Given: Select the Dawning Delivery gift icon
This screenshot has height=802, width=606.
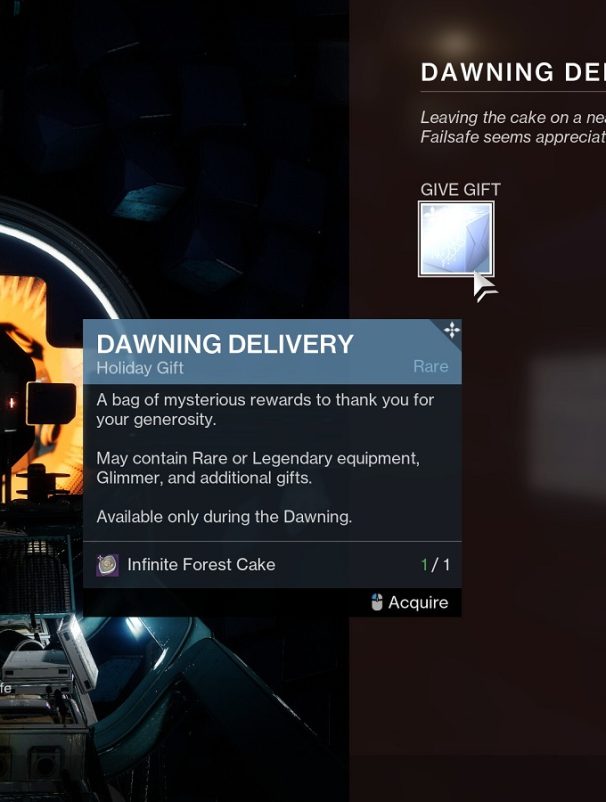Looking at the screenshot, I should click(x=456, y=239).
